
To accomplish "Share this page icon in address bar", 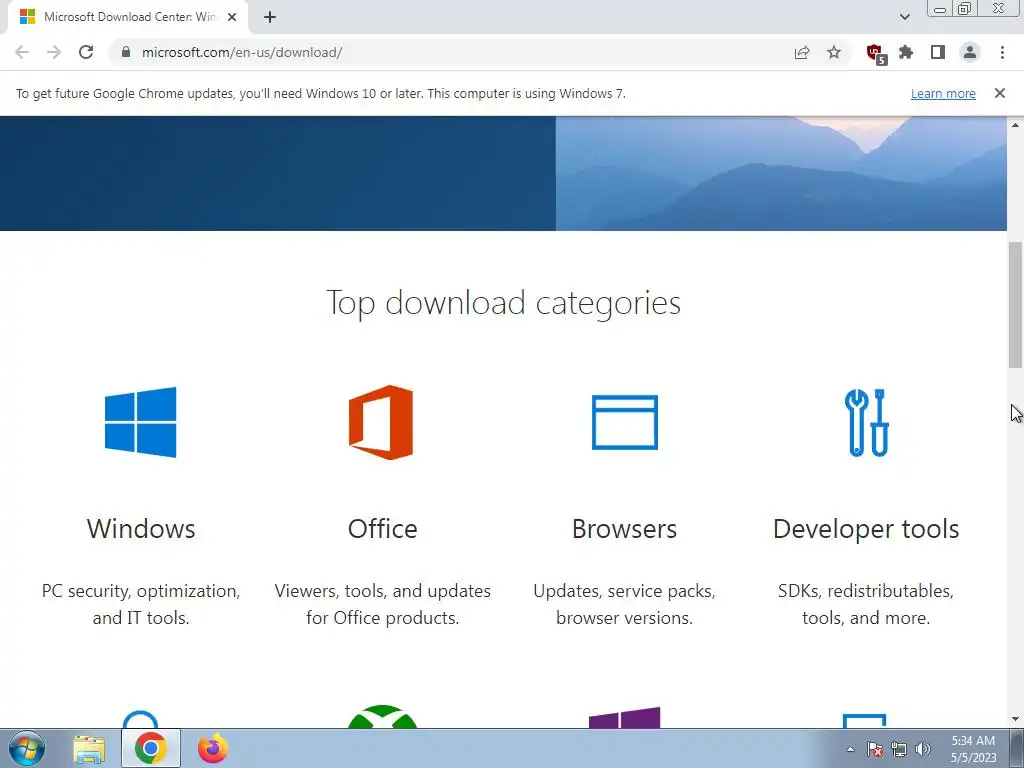I will point(802,52).
